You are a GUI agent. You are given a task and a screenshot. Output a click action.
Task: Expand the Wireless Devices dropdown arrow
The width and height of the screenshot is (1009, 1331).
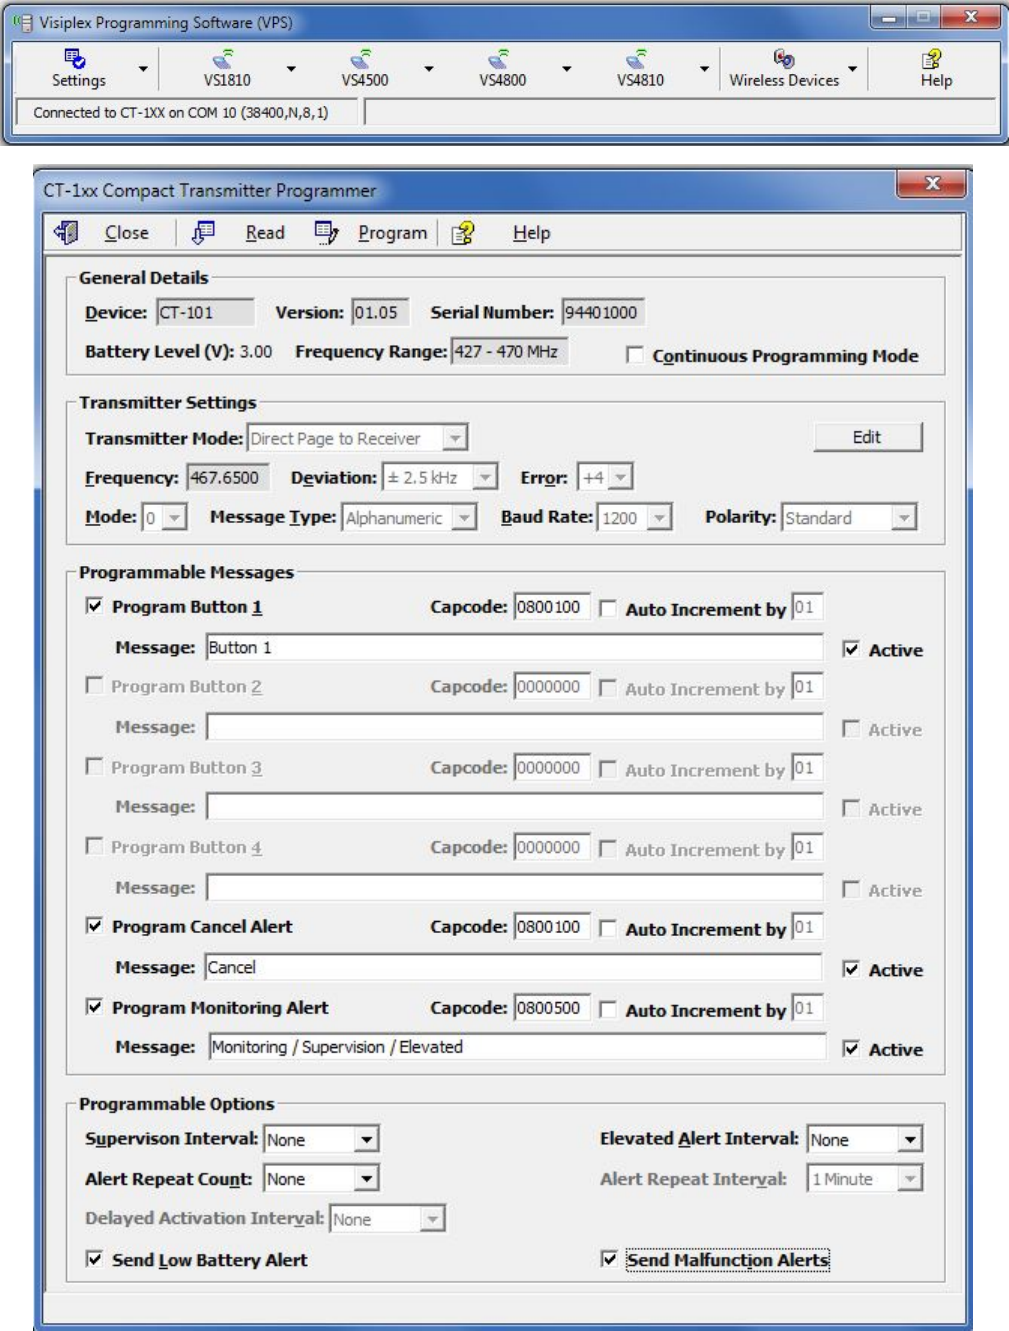click(853, 69)
